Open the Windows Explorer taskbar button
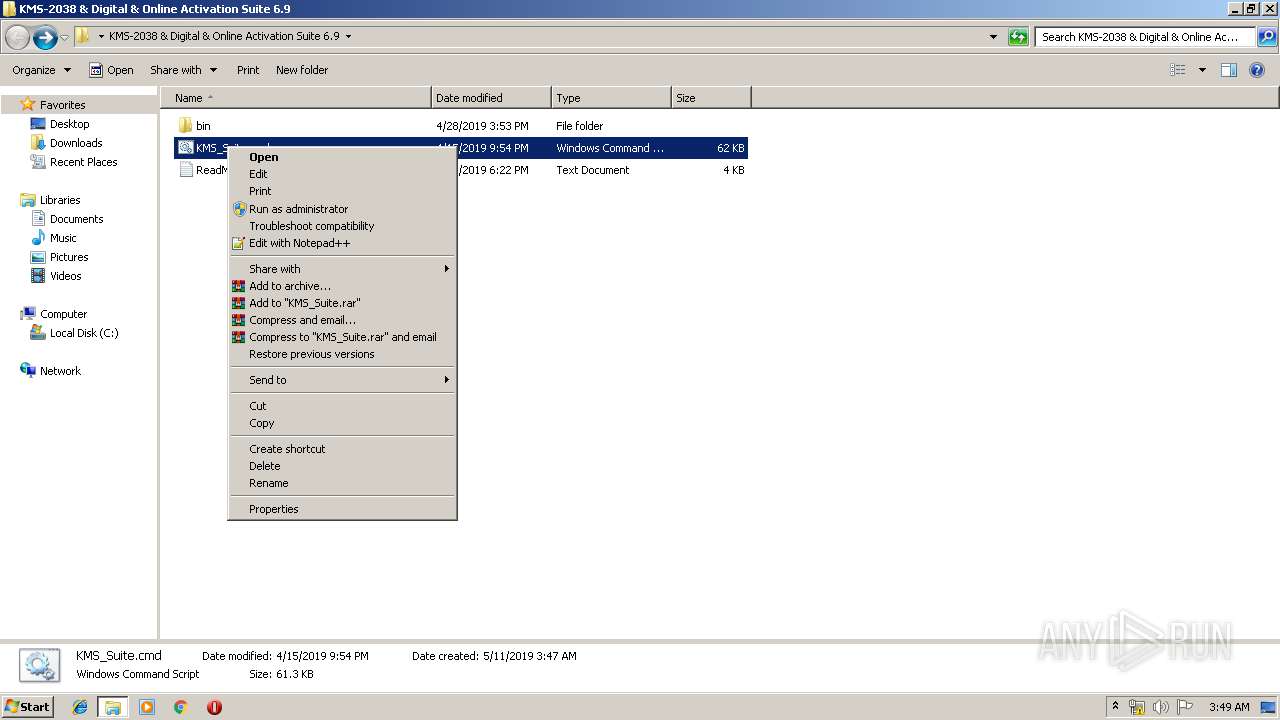Image resolution: width=1280 pixels, height=720 pixels. click(113, 707)
